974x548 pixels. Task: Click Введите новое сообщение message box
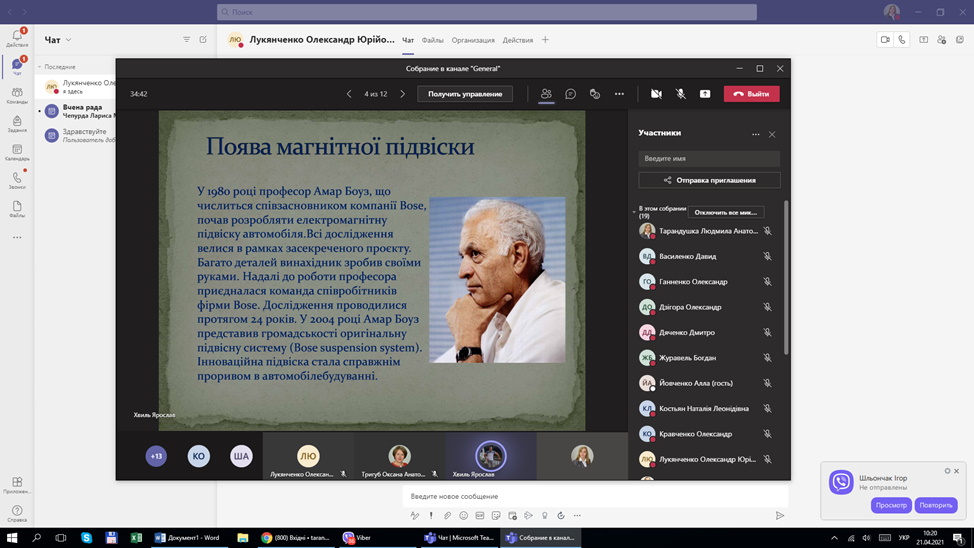tap(595, 496)
